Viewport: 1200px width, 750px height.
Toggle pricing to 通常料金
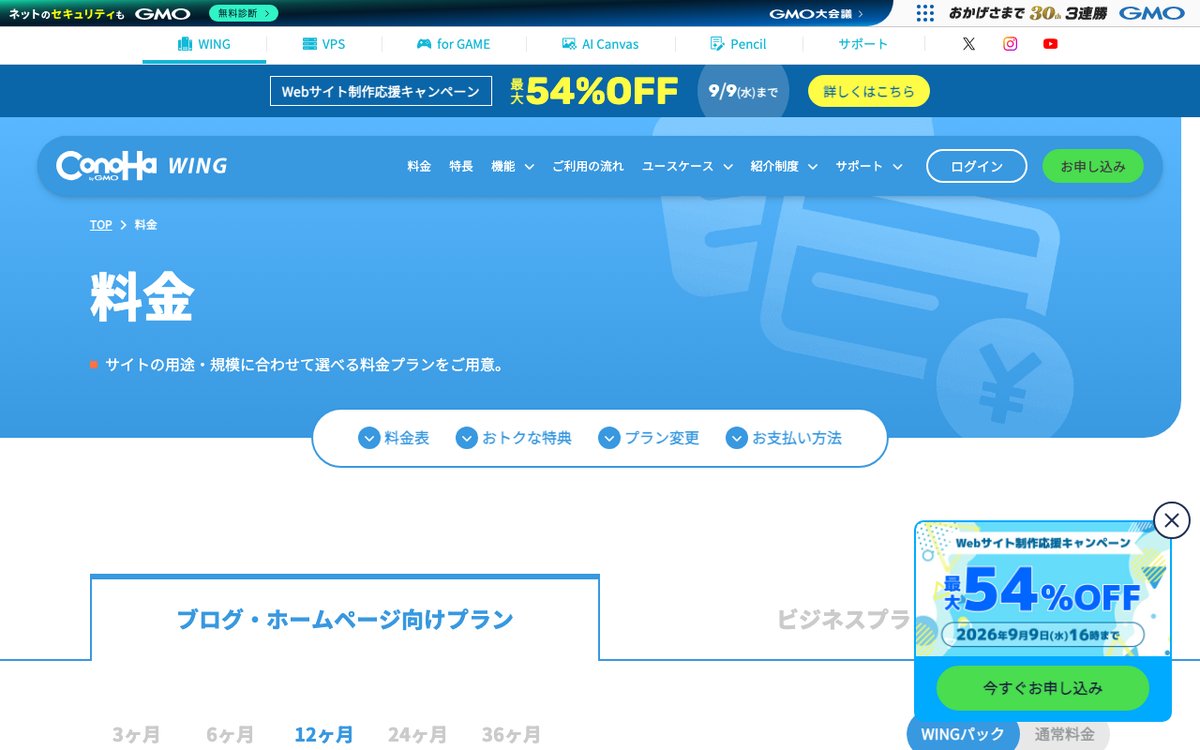tap(1065, 734)
